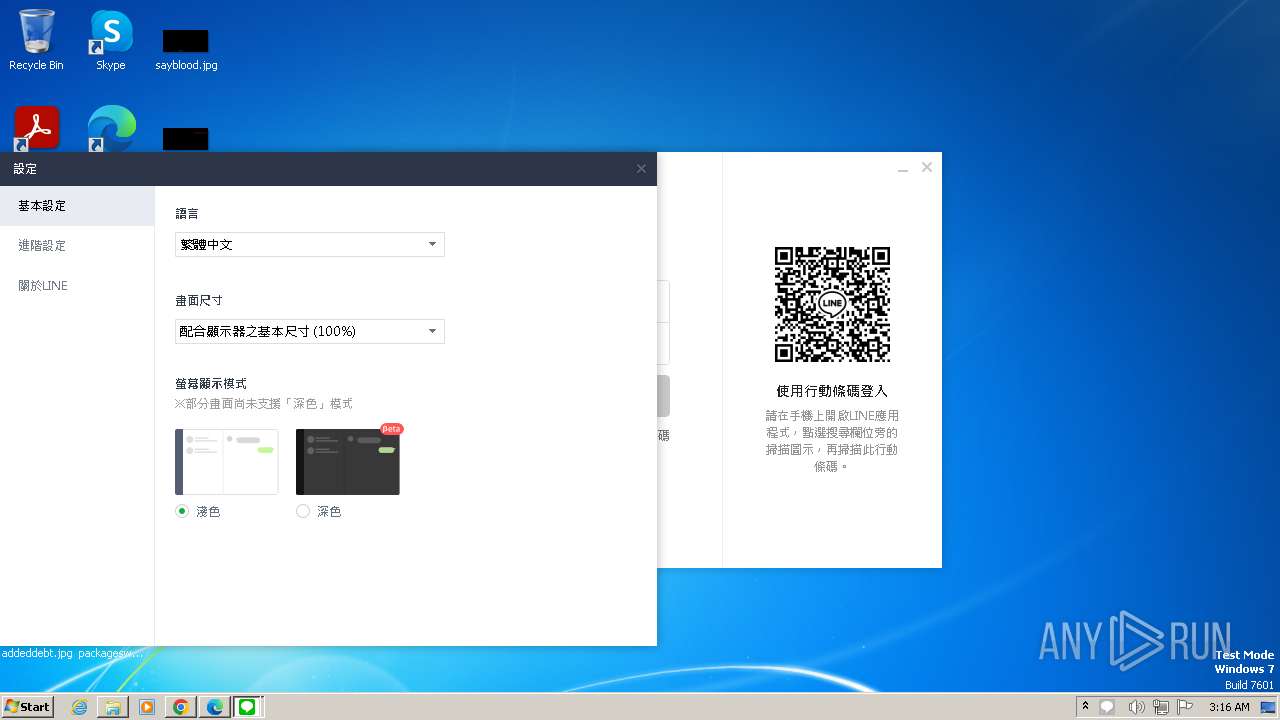Close the LINE login window
The width and height of the screenshot is (1280, 720).
coord(927,167)
